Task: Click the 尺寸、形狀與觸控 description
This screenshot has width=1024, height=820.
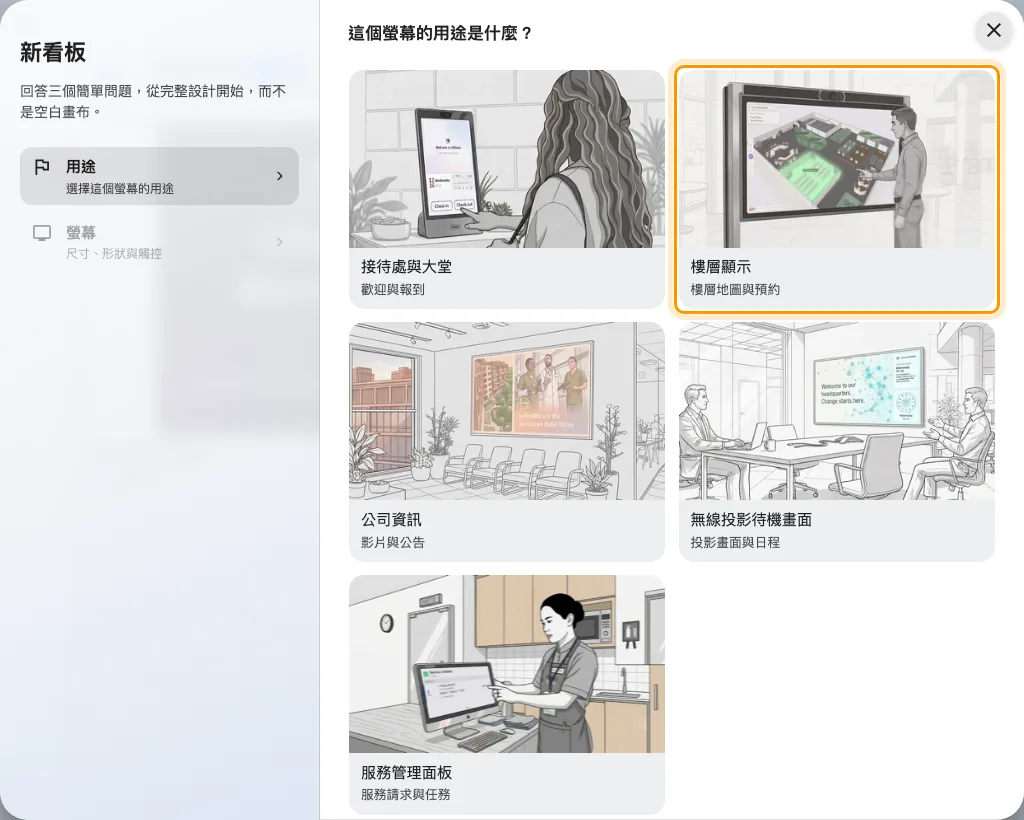Action: (x=114, y=254)
